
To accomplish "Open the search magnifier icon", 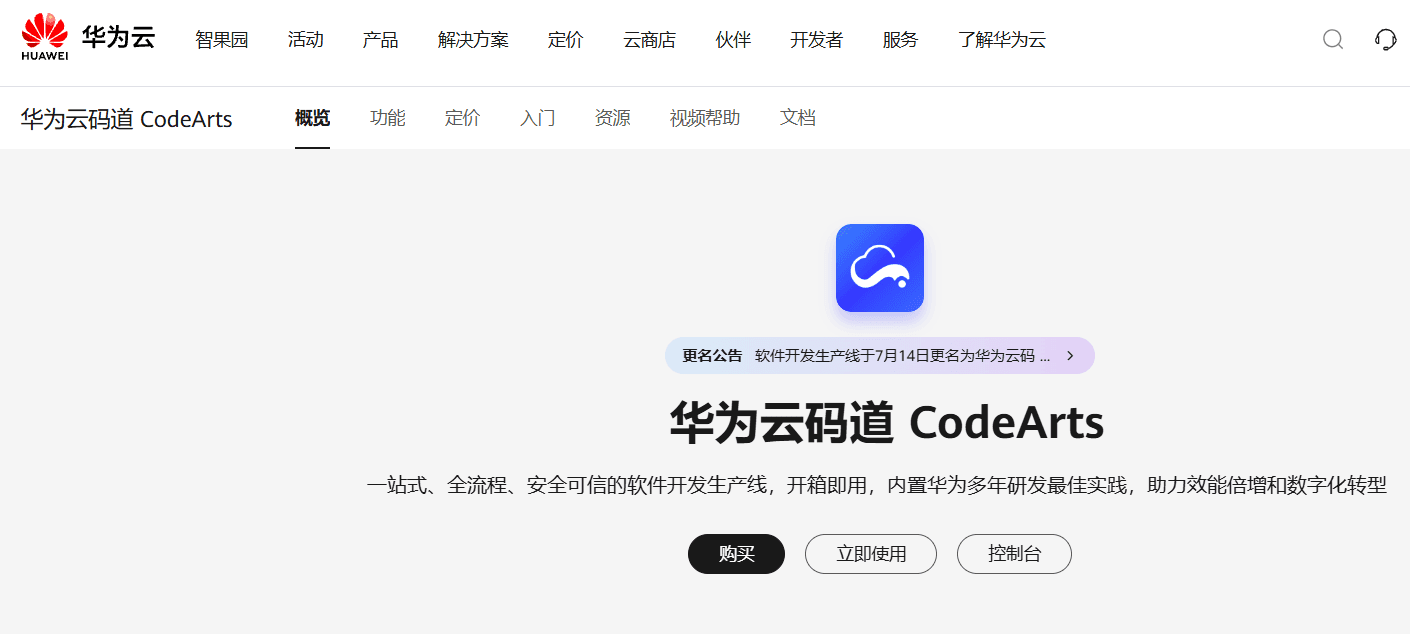I will click(x=1333, y=39).
